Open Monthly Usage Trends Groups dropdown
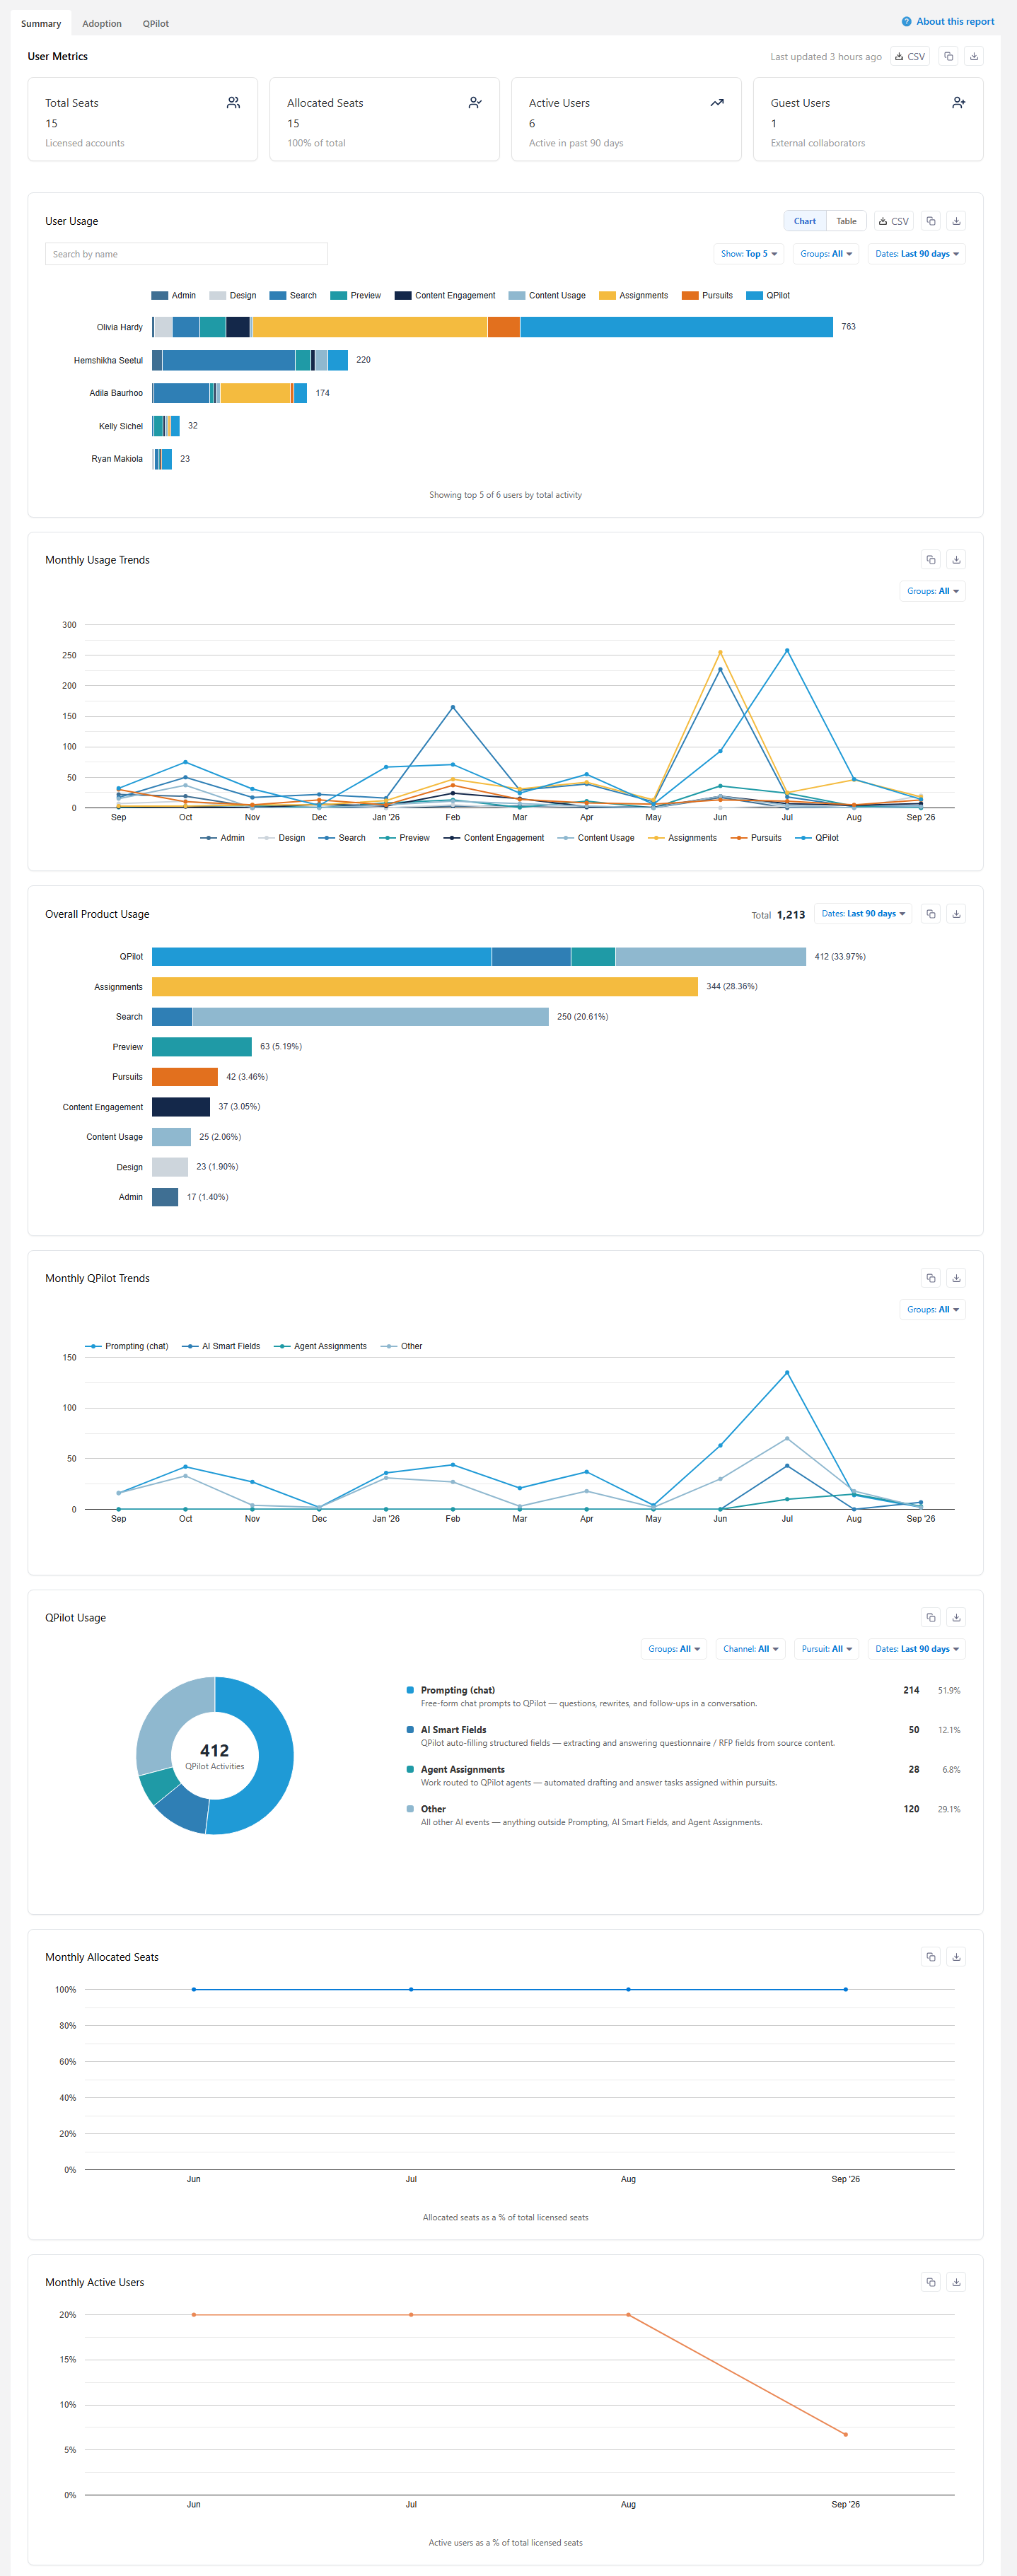 933,591
